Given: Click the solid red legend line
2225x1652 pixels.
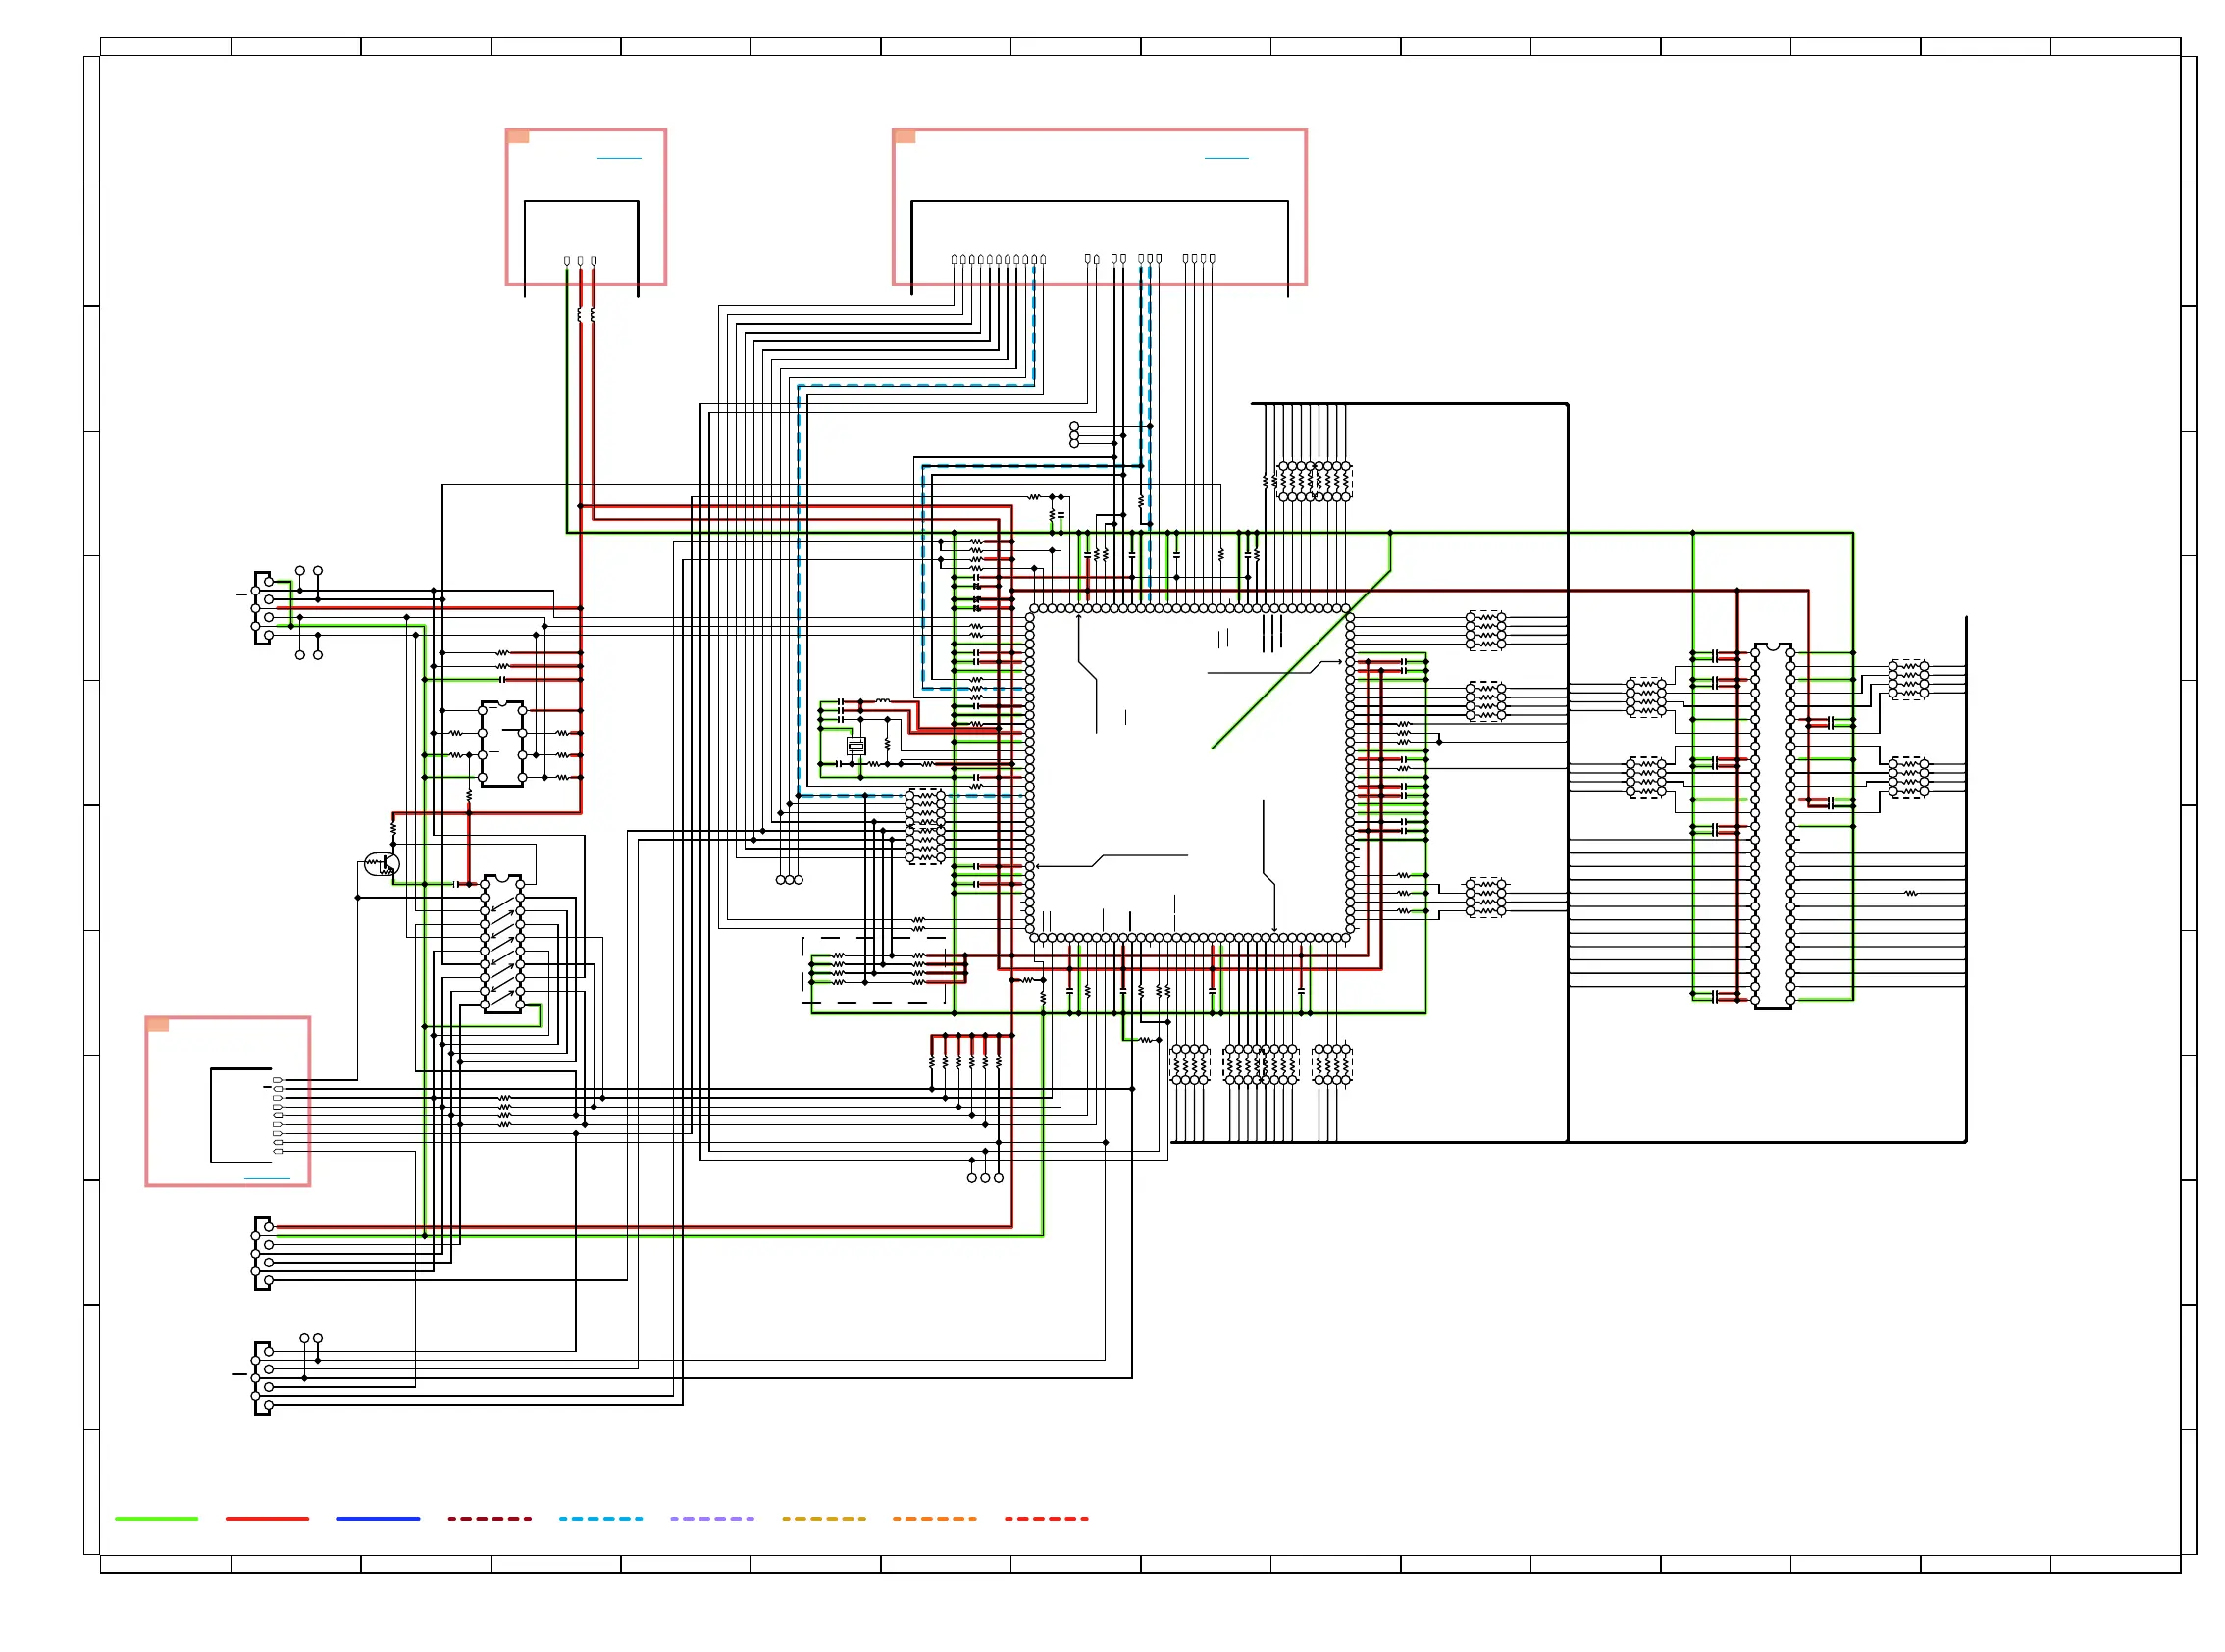Looking at the screenshot, I should tap(267, 1518).
